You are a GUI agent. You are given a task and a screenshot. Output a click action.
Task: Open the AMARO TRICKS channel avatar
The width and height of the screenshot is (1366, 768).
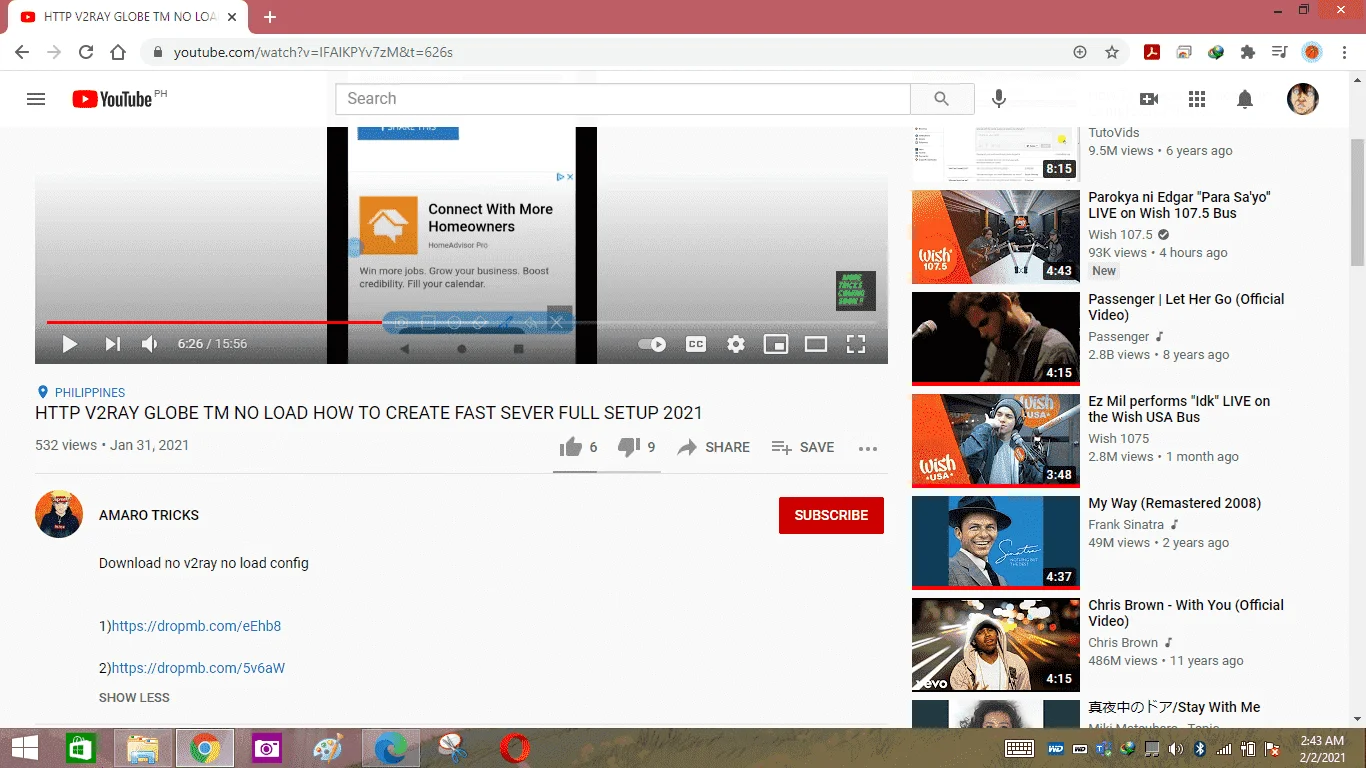[59, 514]
